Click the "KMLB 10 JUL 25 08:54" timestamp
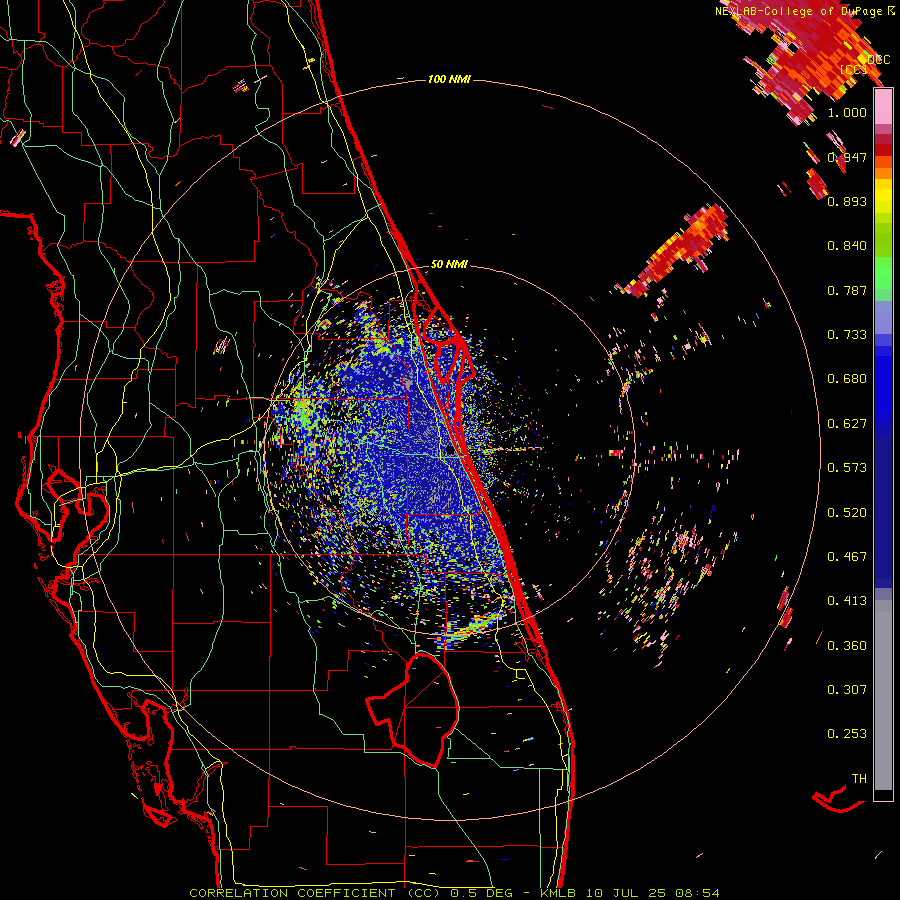Viewport: 900px width, 900px height. [630, 893]
